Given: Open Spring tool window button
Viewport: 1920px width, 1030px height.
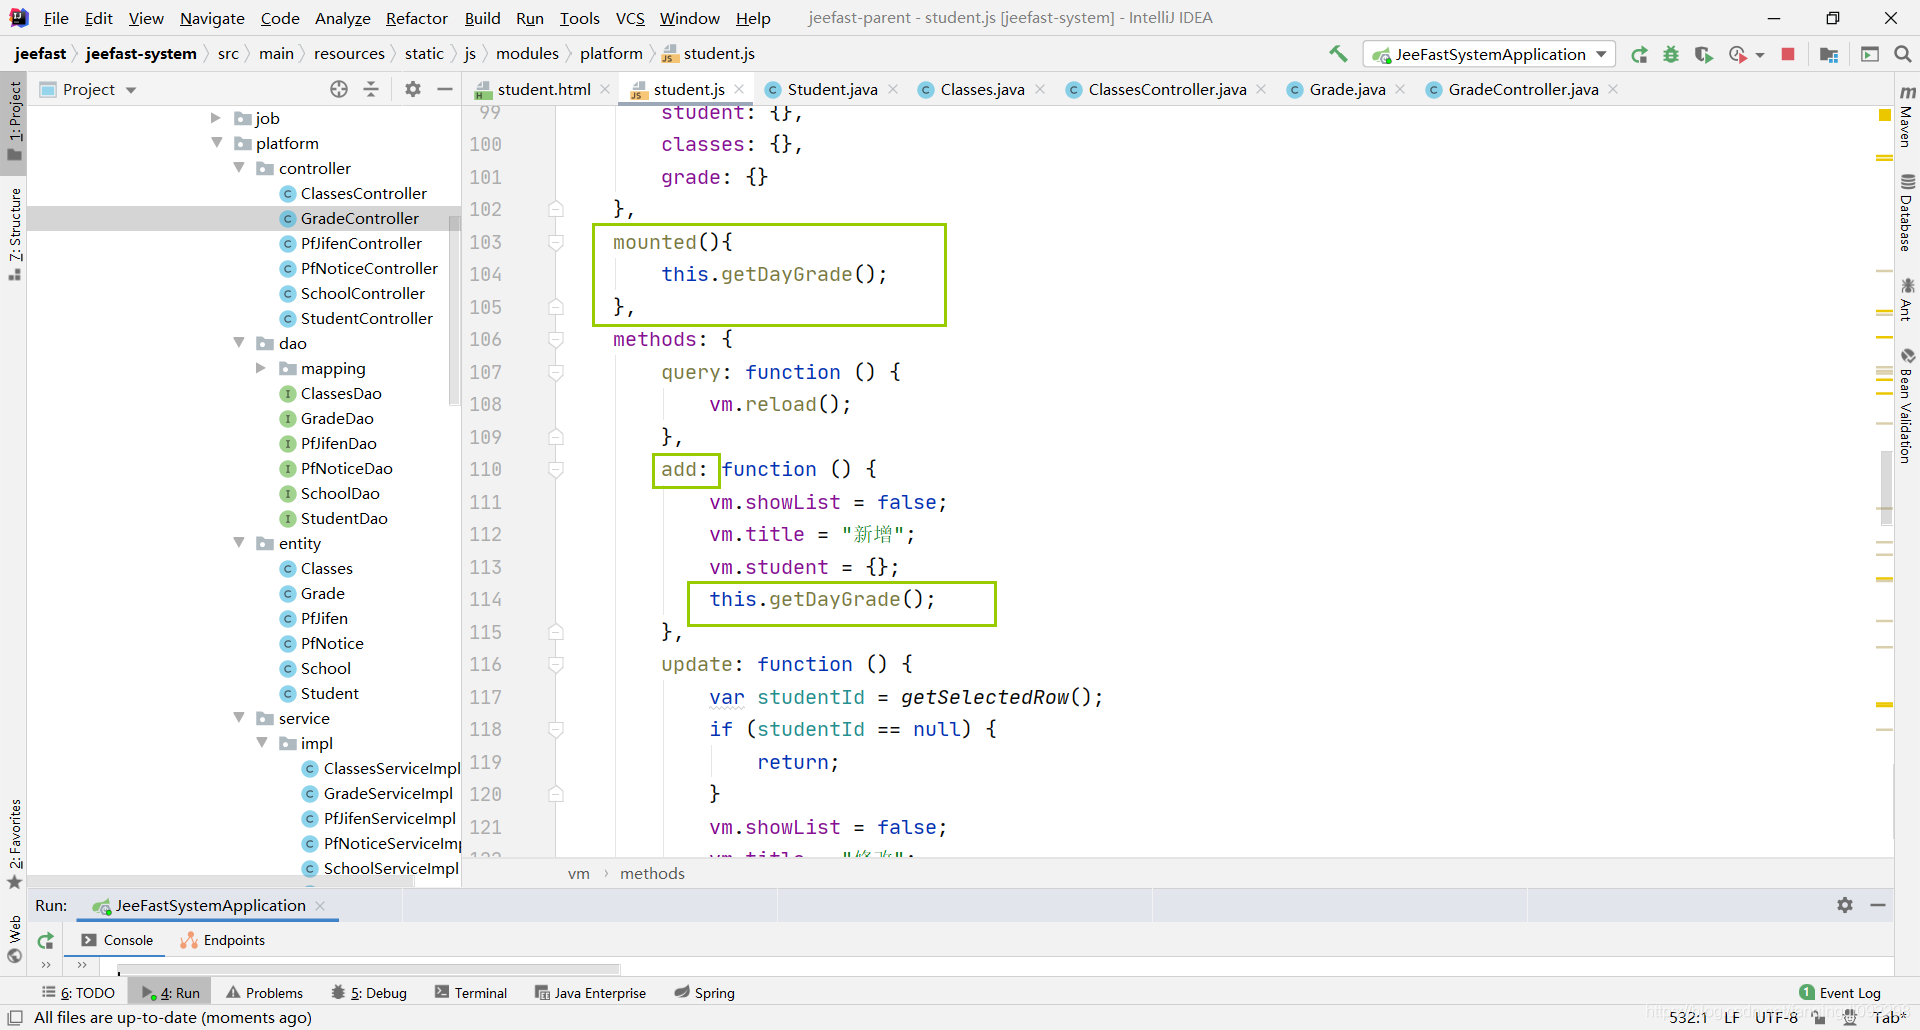Looking at the screenshot, I should pyautogui.click(x=704, y=993).
